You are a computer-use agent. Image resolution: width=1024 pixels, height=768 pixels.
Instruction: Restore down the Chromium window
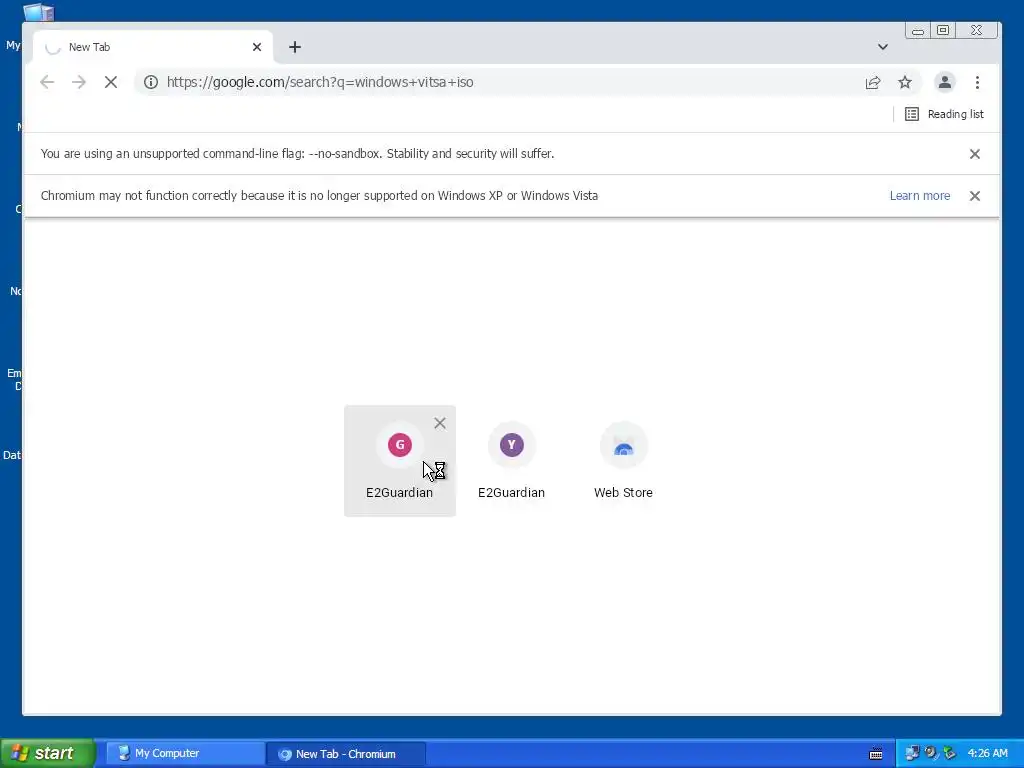coord(943,30)
